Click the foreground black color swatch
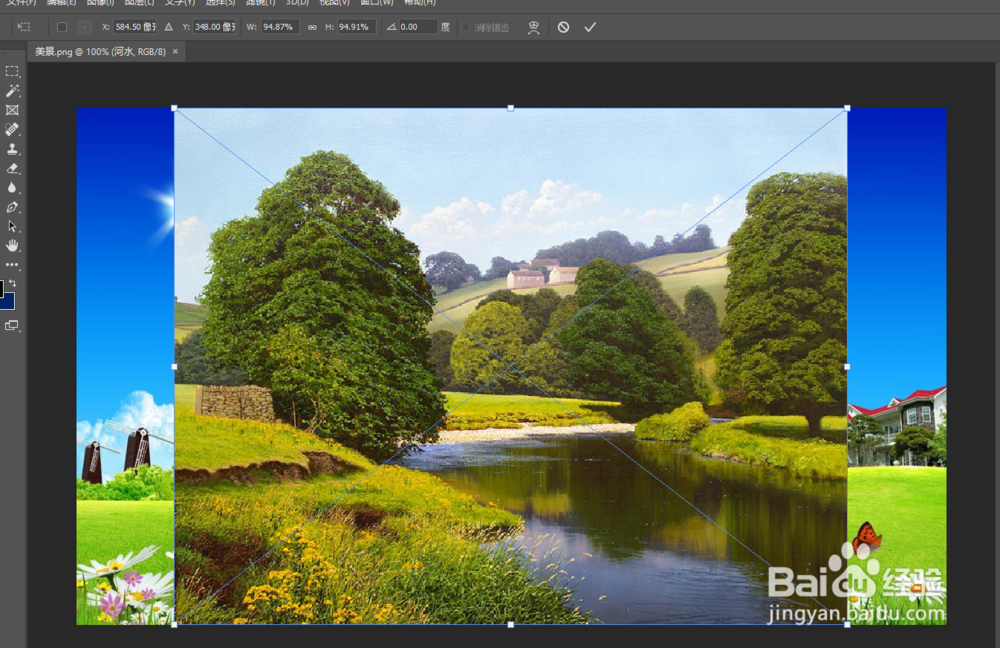The width and height of the screenshot is (1000, 648). tap(1, 288)
